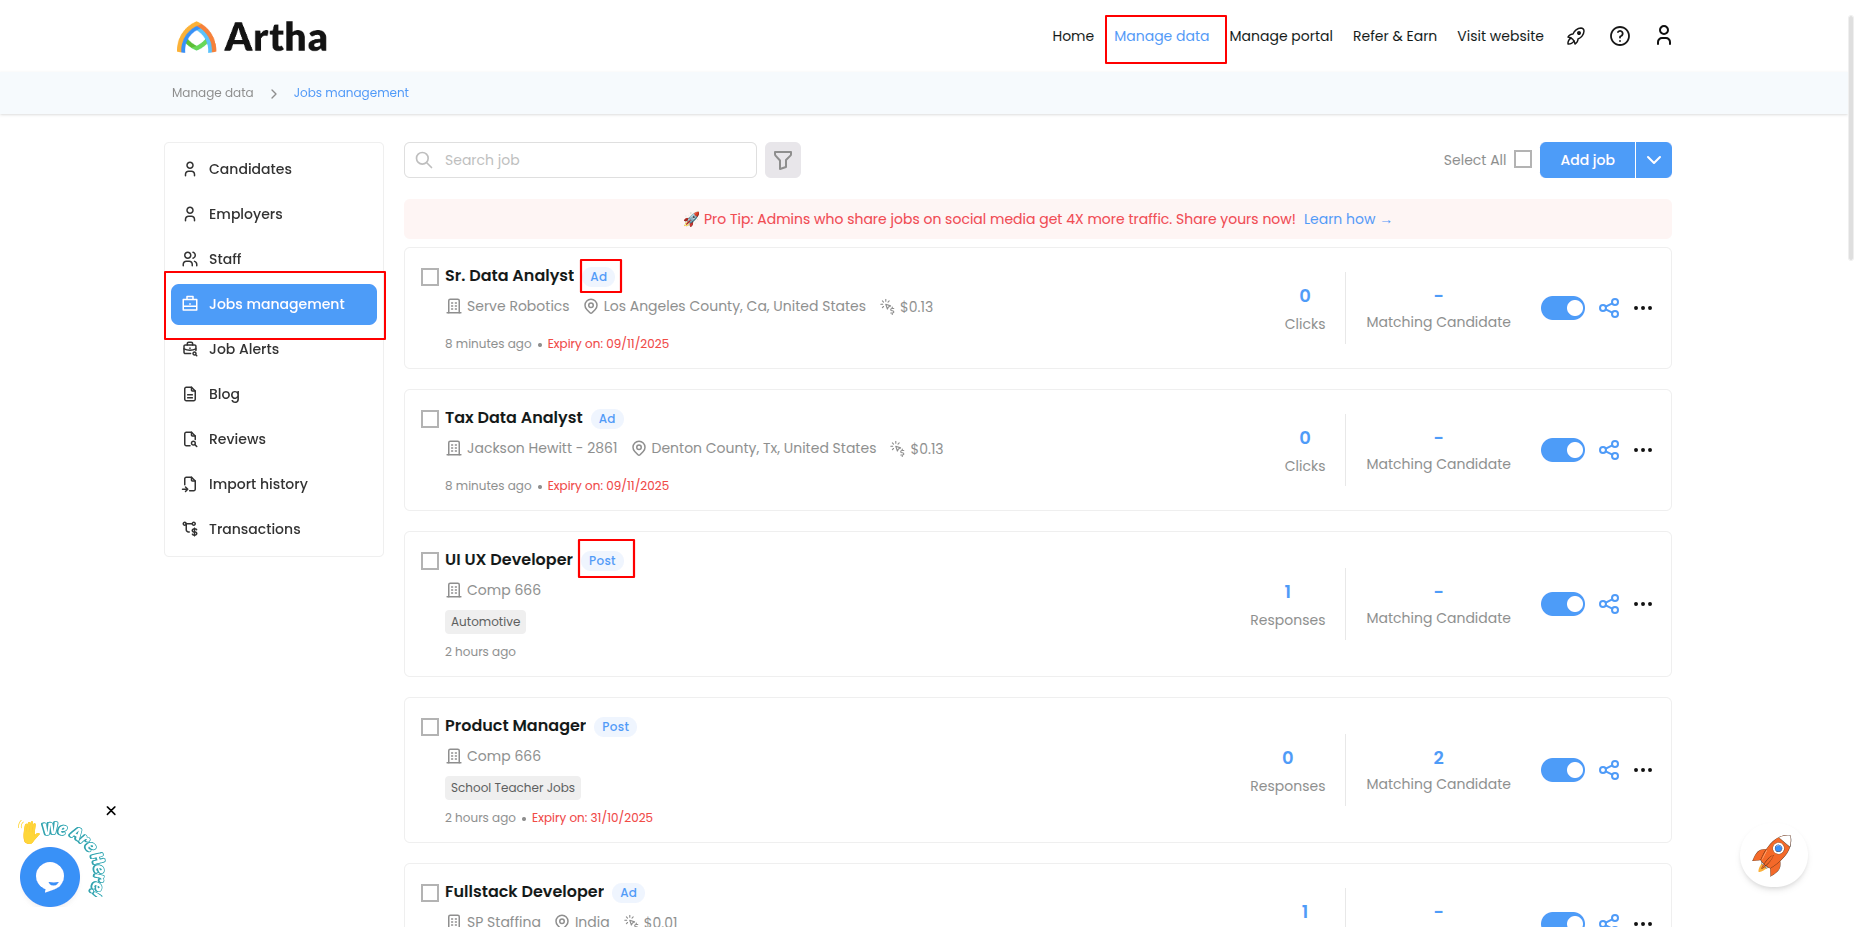Disable the Tax Data Analyst job toggle
1854x927 pixels.
pyautogui.click(x=1562, y=450)
